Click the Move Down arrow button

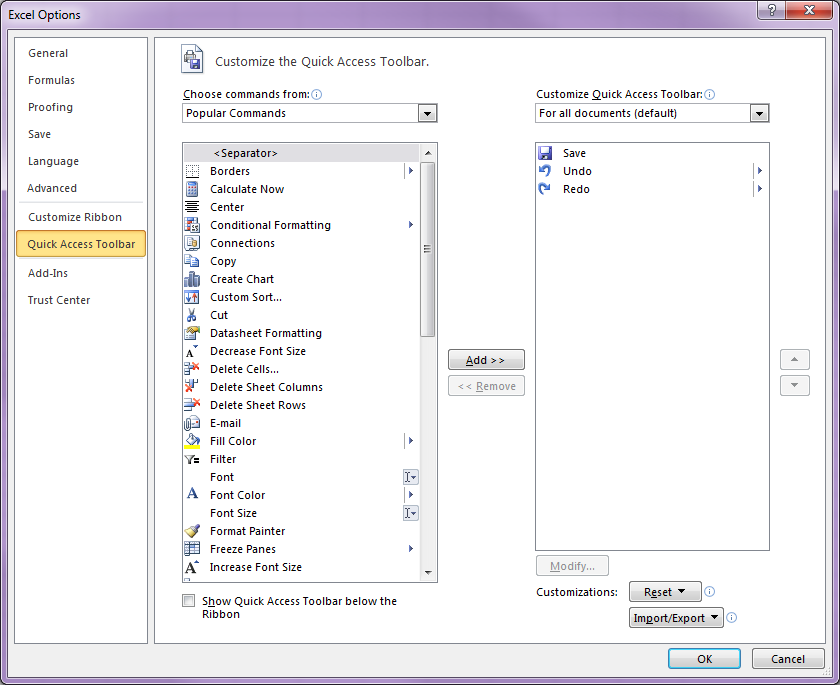(794, 385)
